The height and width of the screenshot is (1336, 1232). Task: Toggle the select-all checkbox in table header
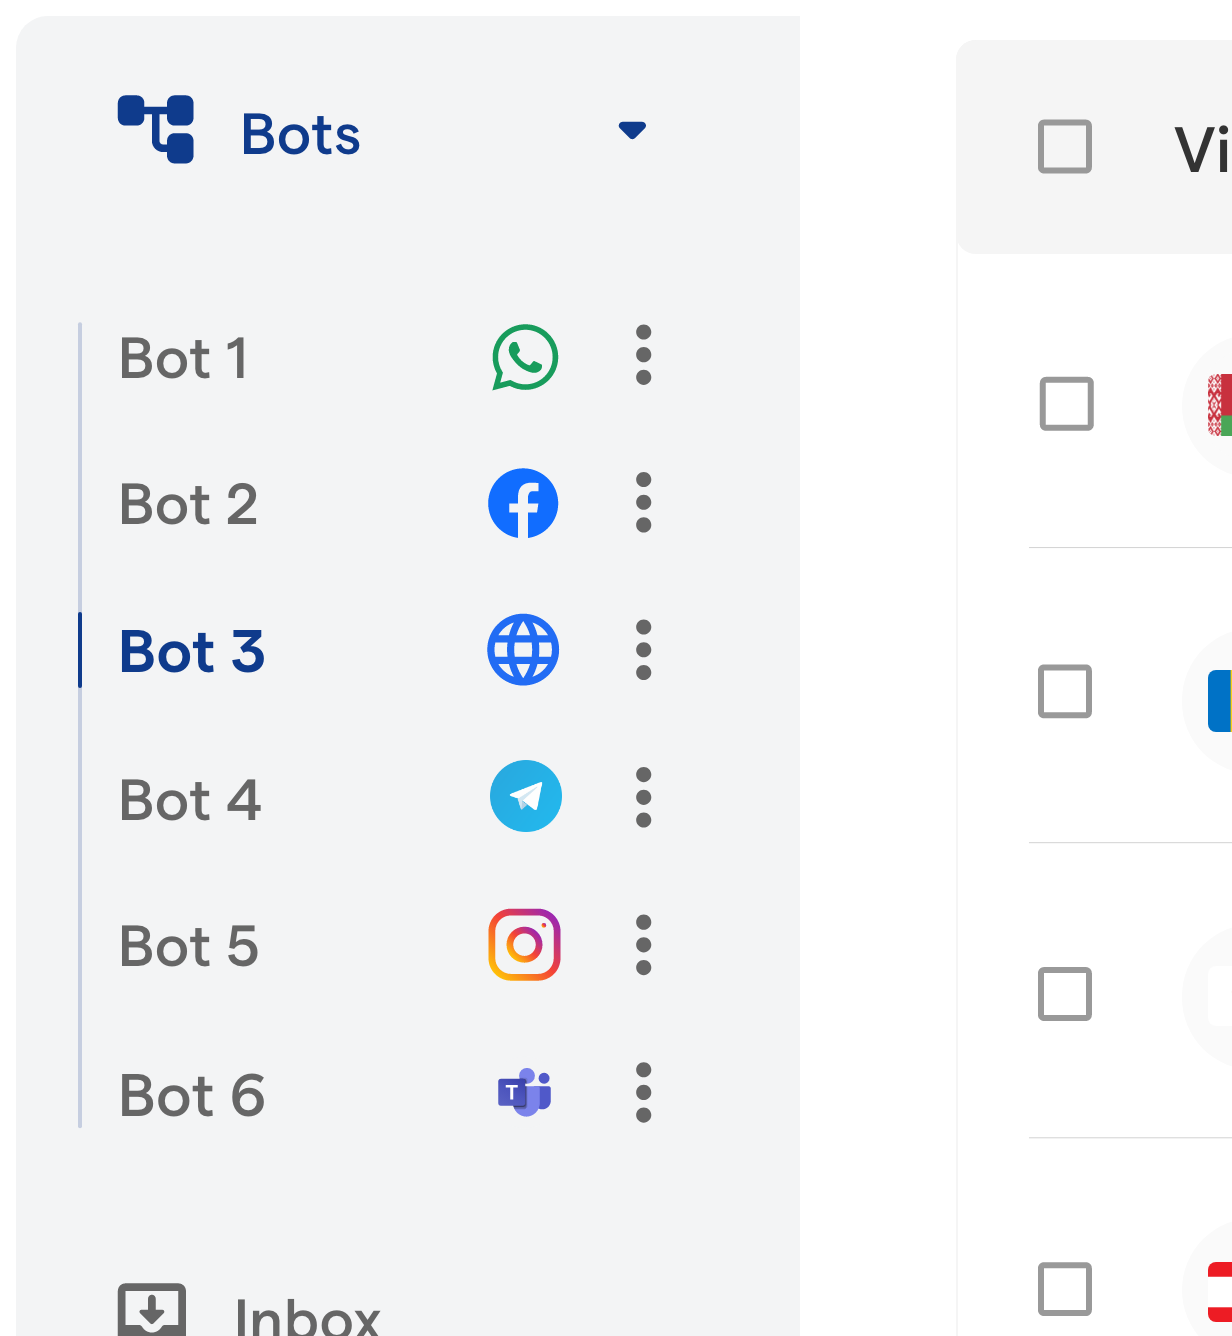(1065, 147)
